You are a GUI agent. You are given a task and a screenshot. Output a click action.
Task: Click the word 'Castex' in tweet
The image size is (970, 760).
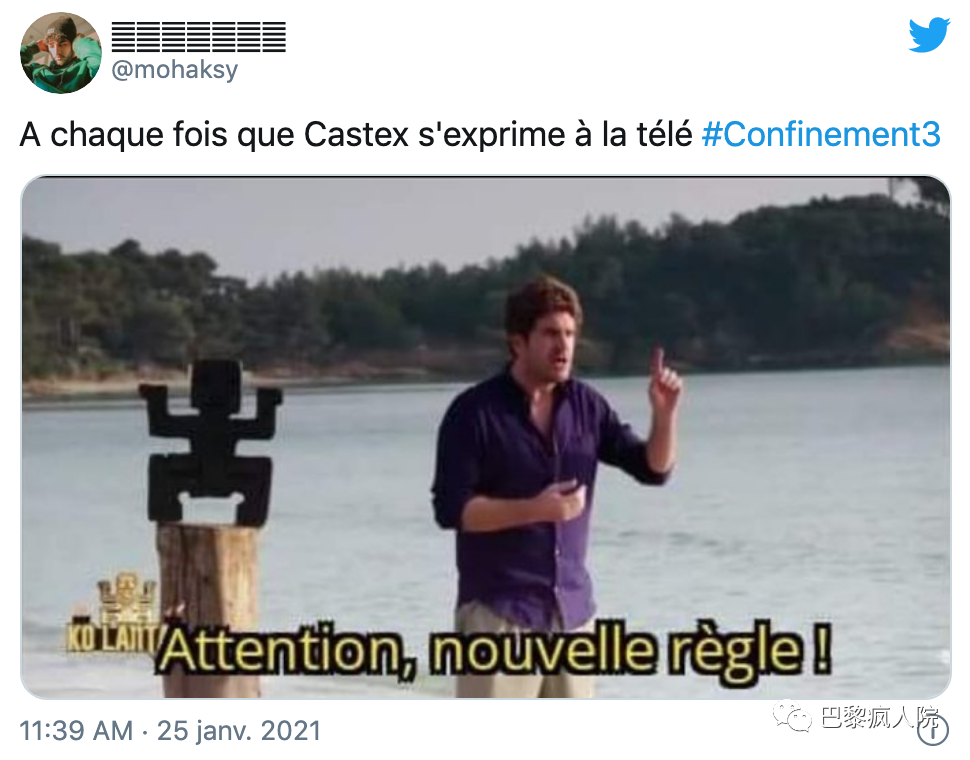(x=356, y=134)
